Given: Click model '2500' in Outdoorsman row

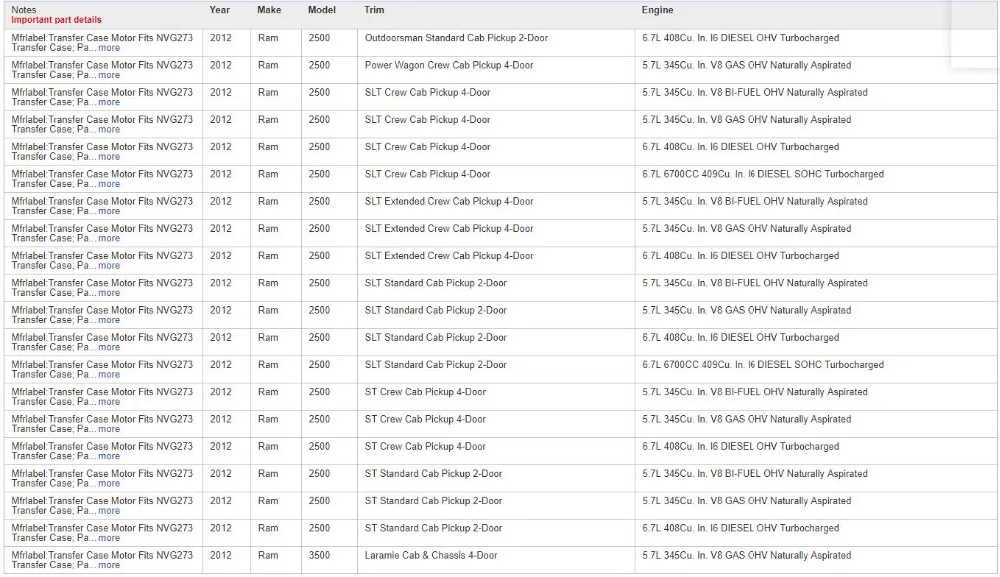Looking at the screenshot, I should pyautogui.click(x=320, y=38).
